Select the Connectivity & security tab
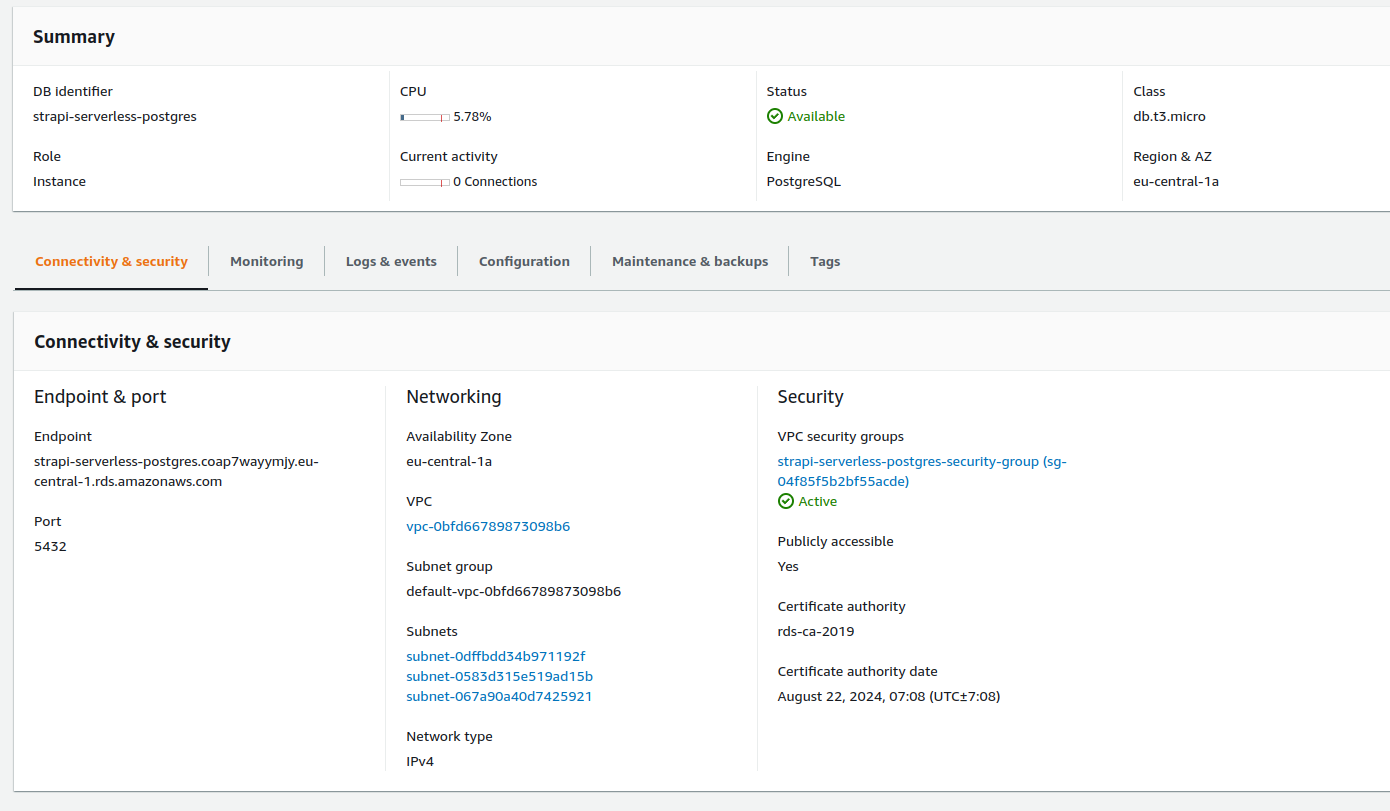Viewport: 1390px width, 811px height. [111, 261]
